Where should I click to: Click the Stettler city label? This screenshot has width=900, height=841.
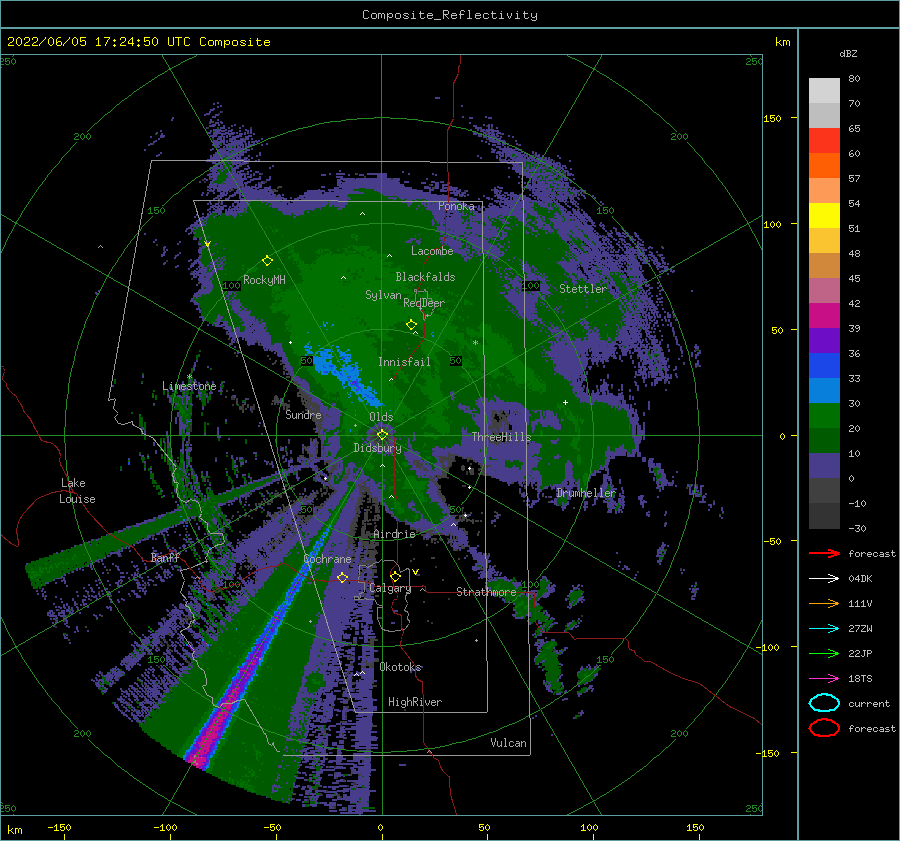click(583, 289)
